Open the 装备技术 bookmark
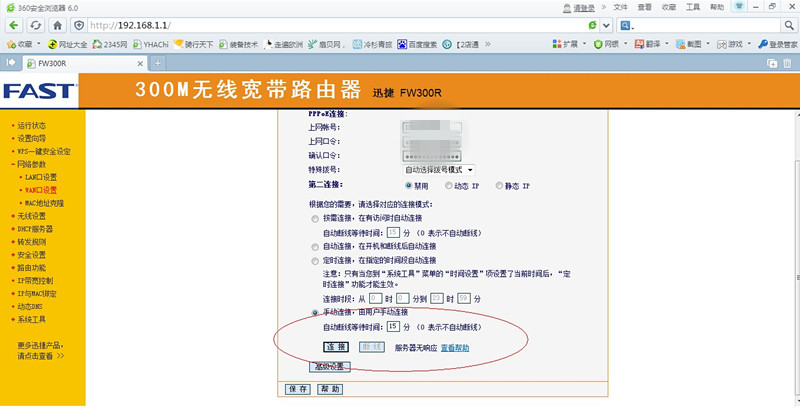Image resolution: width=800 pixels, height=408 pixels. 238,44
